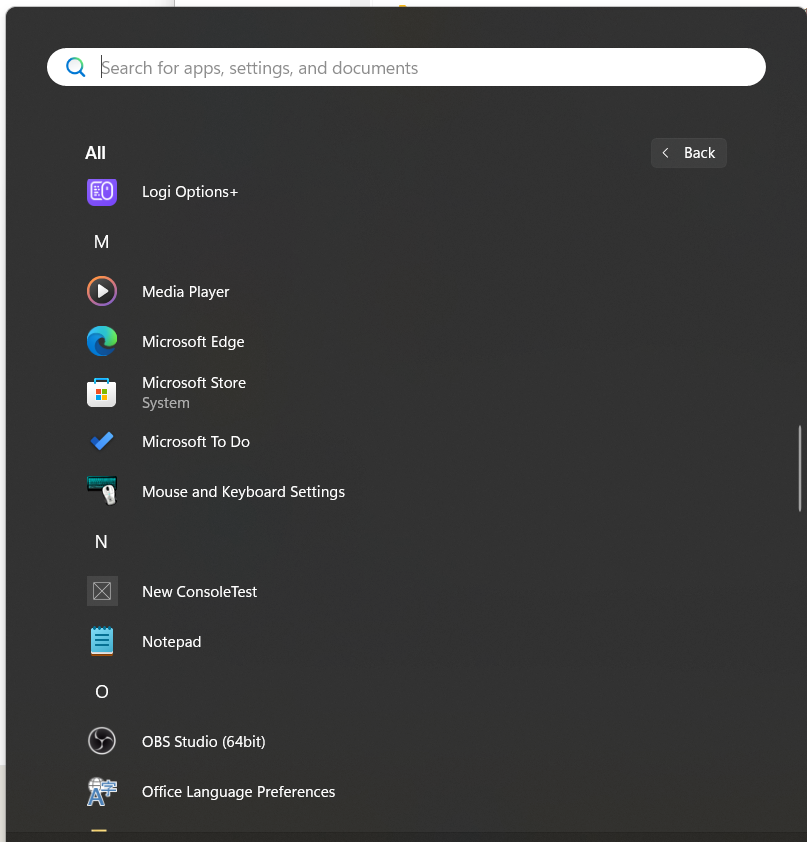Select the "New ConsoleTest" label
This screenshot has height=842, width=807.
pos(199,592)
